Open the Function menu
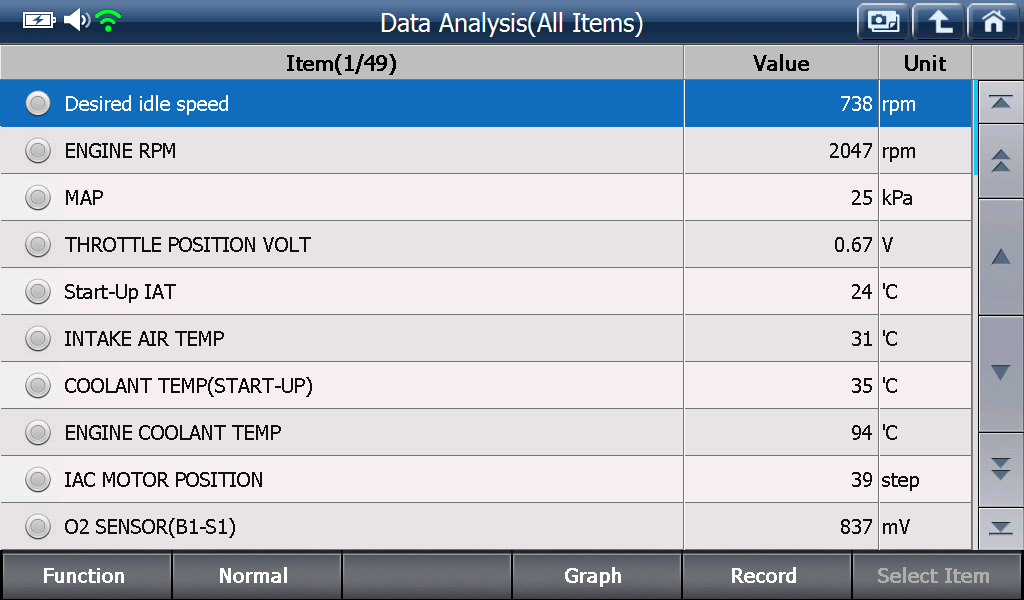This screenshot has height=600, width=1024. 86,576
